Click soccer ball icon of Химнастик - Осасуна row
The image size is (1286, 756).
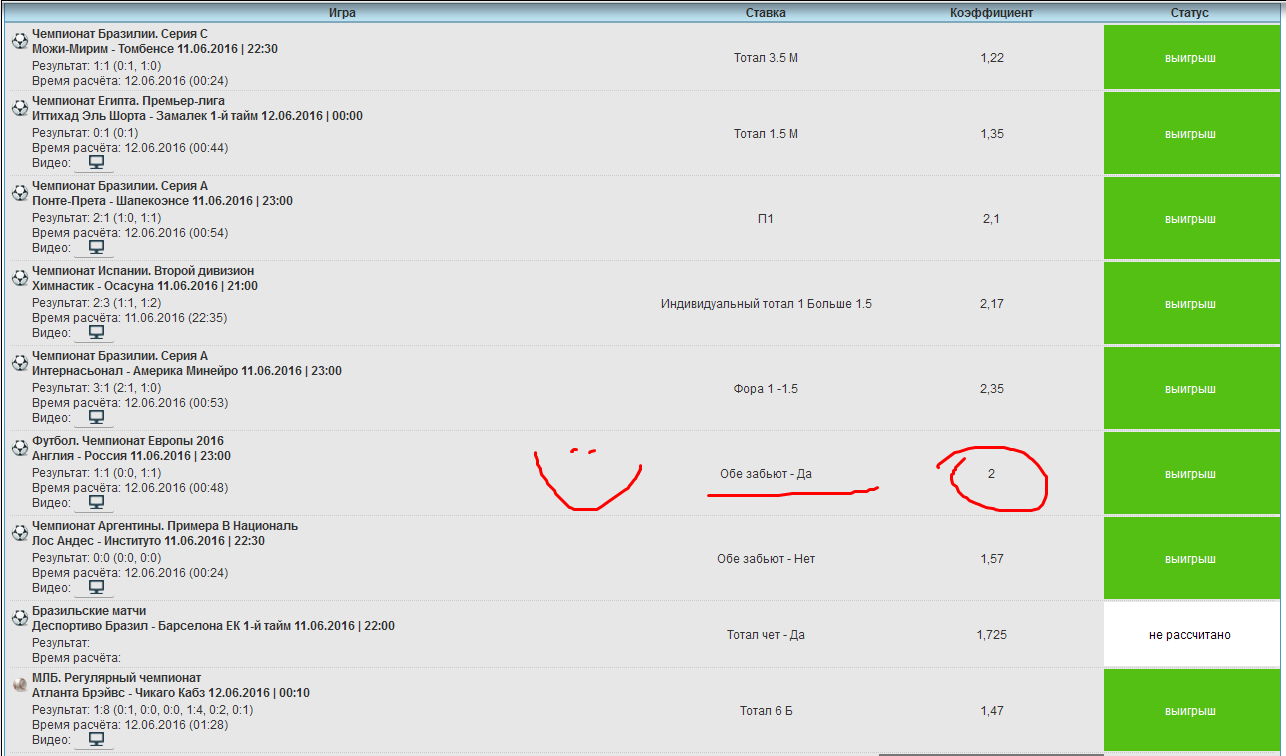tap(19, 278)
